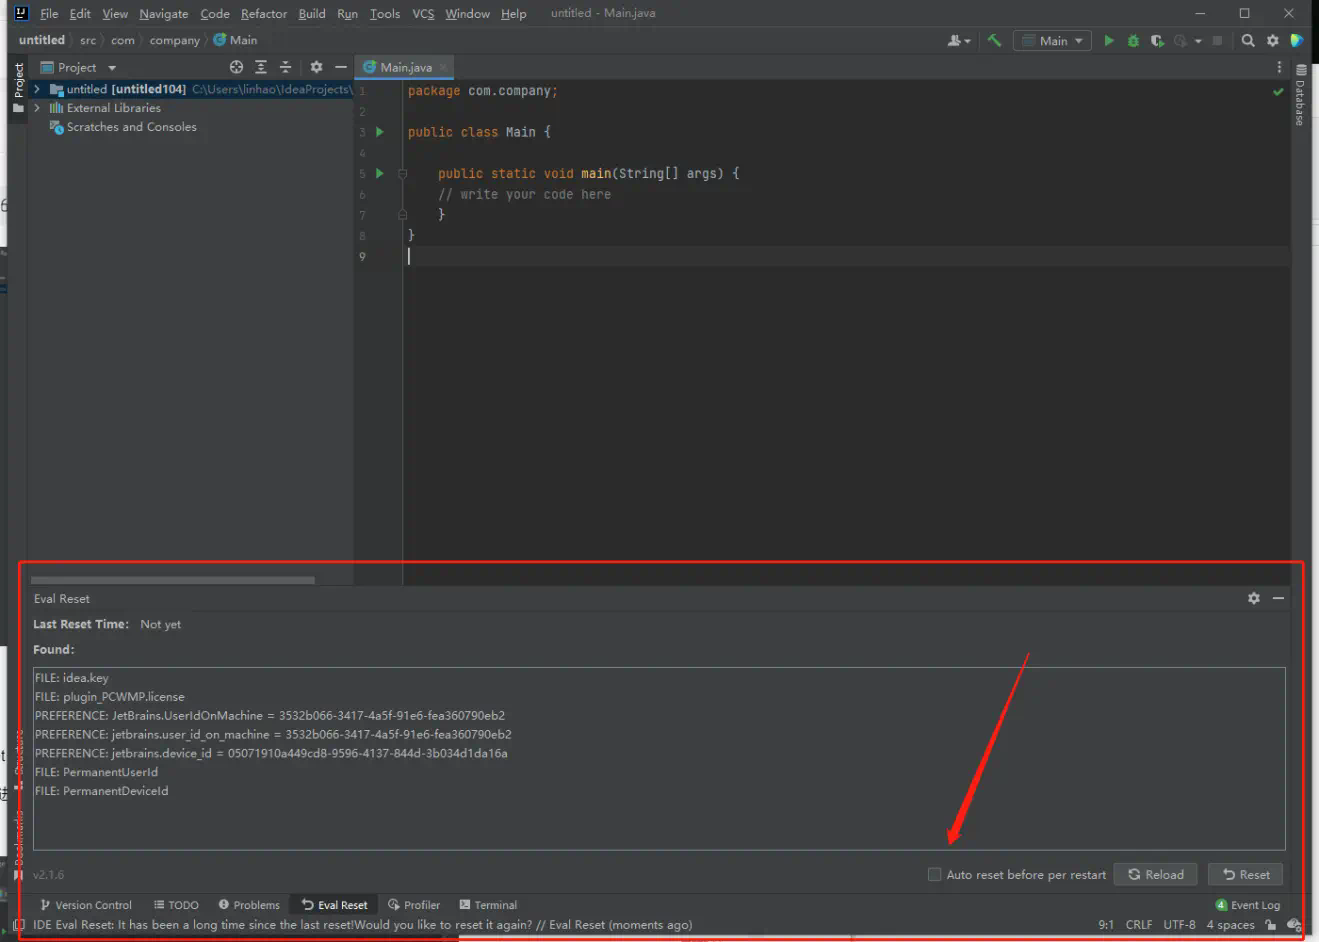Click the Reset button
The height and width of the screenshot is (942, 1319).
click(x=1246, y=874)
